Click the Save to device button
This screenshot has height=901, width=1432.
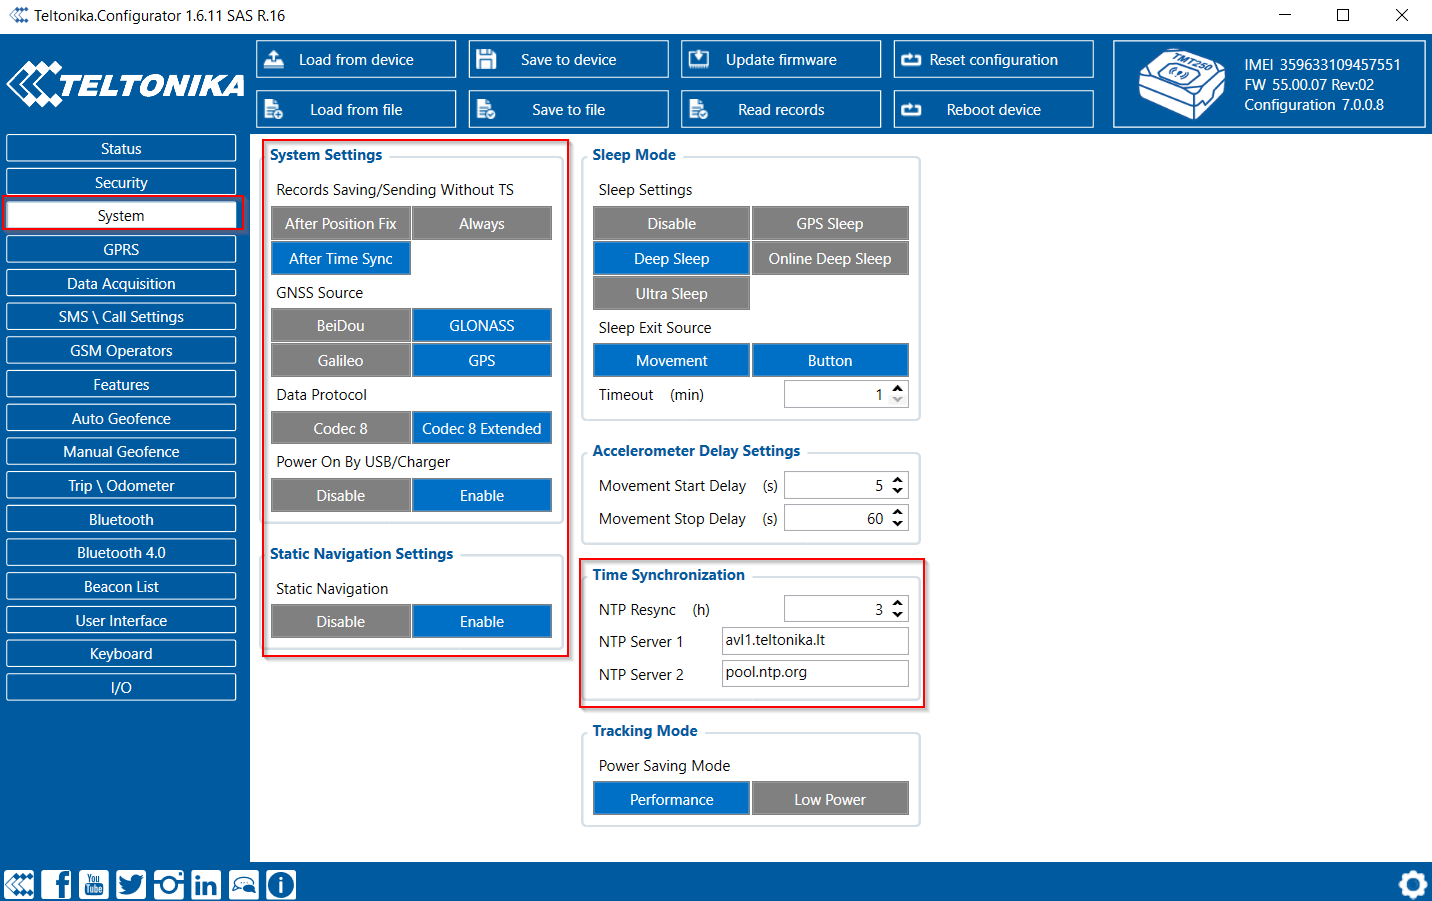pos(568,60)
